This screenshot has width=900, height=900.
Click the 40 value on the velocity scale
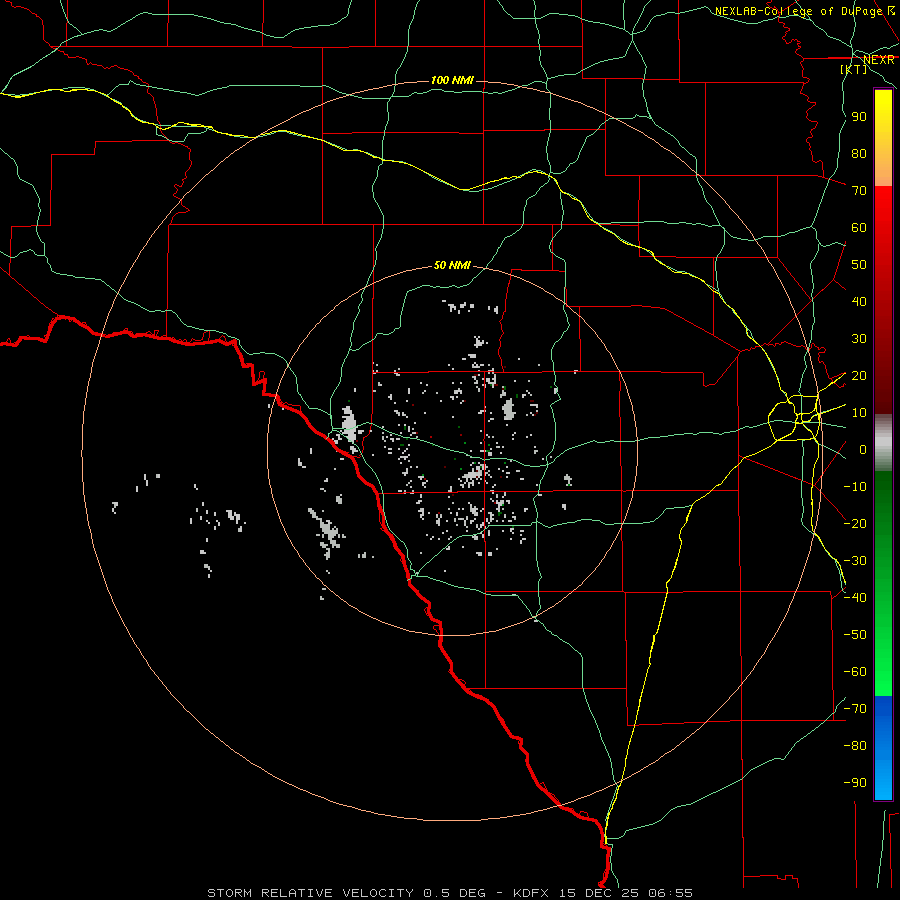click(859, 302)
